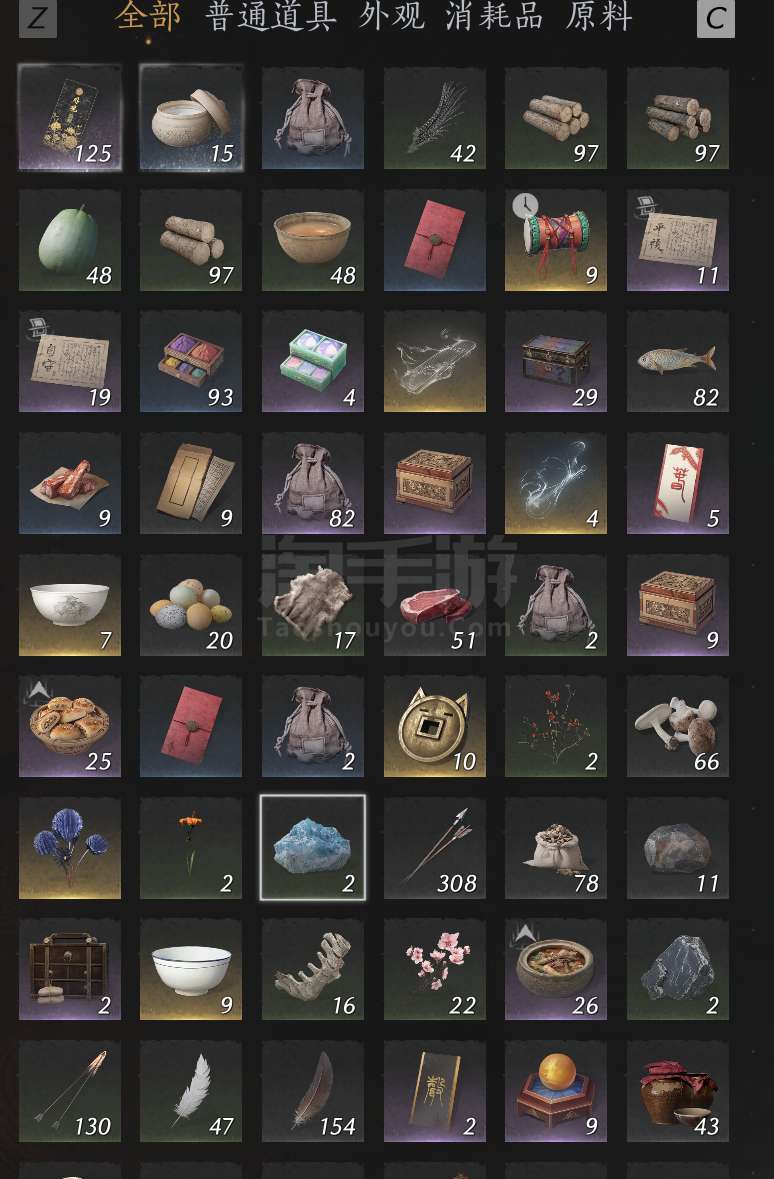Select the bird eggs item with count 20
The image size is (774, 1179).
(190, 605)
